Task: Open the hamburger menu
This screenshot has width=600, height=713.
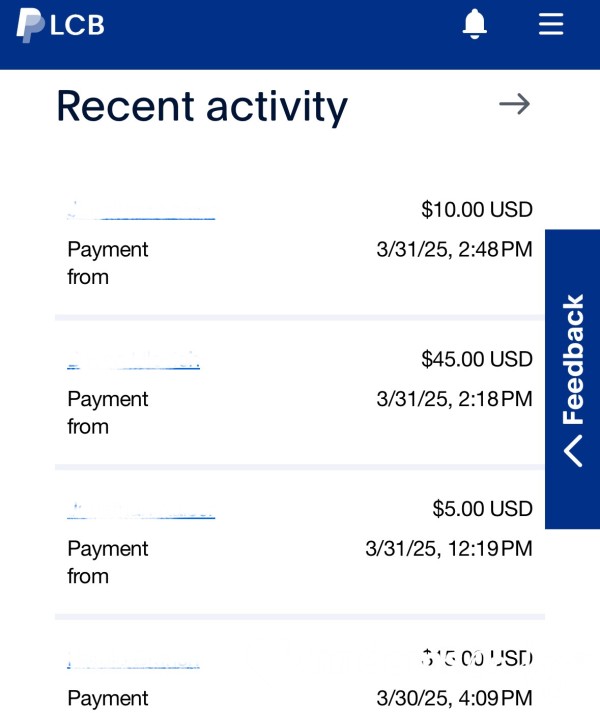Action: (551, 24)
